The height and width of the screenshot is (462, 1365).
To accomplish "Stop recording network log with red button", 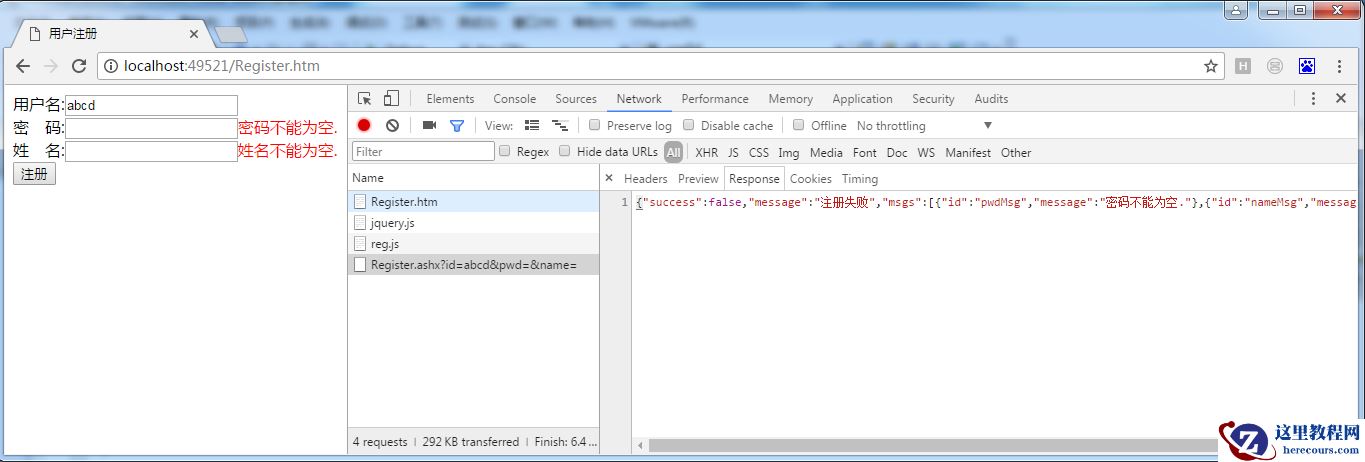I will point(364,125).
